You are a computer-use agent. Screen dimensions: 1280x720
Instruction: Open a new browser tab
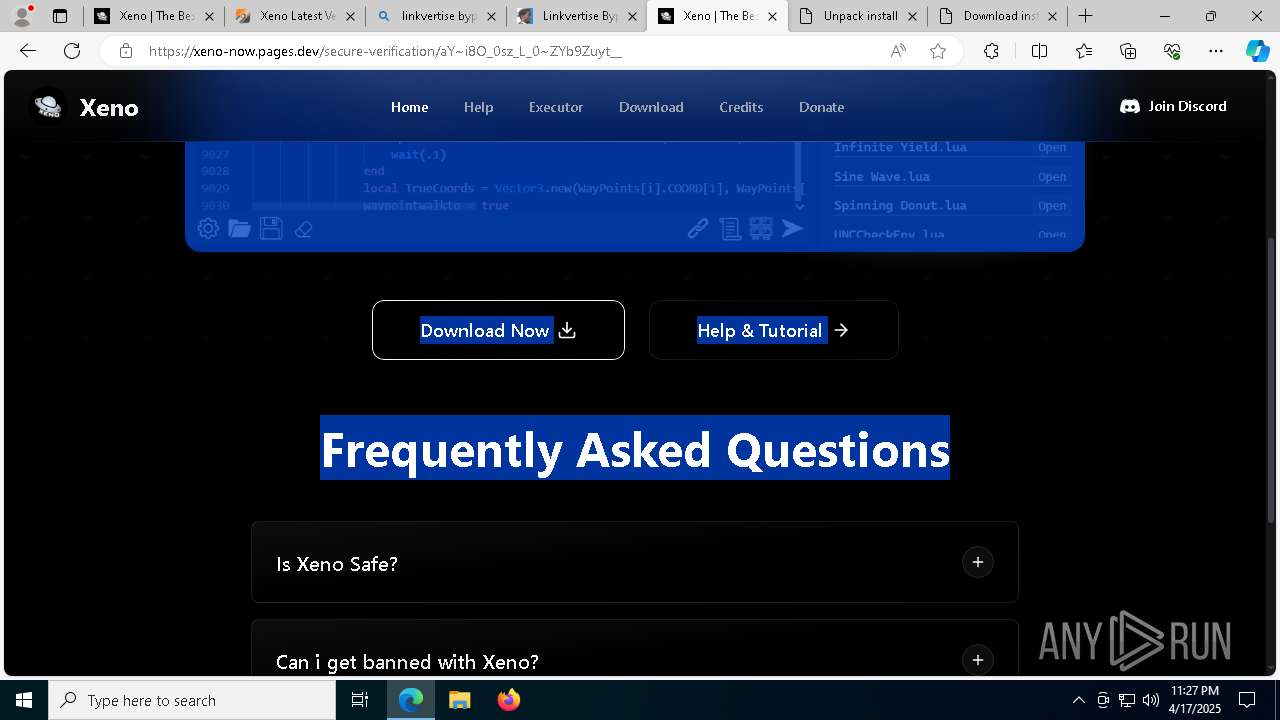(1085, 16)
